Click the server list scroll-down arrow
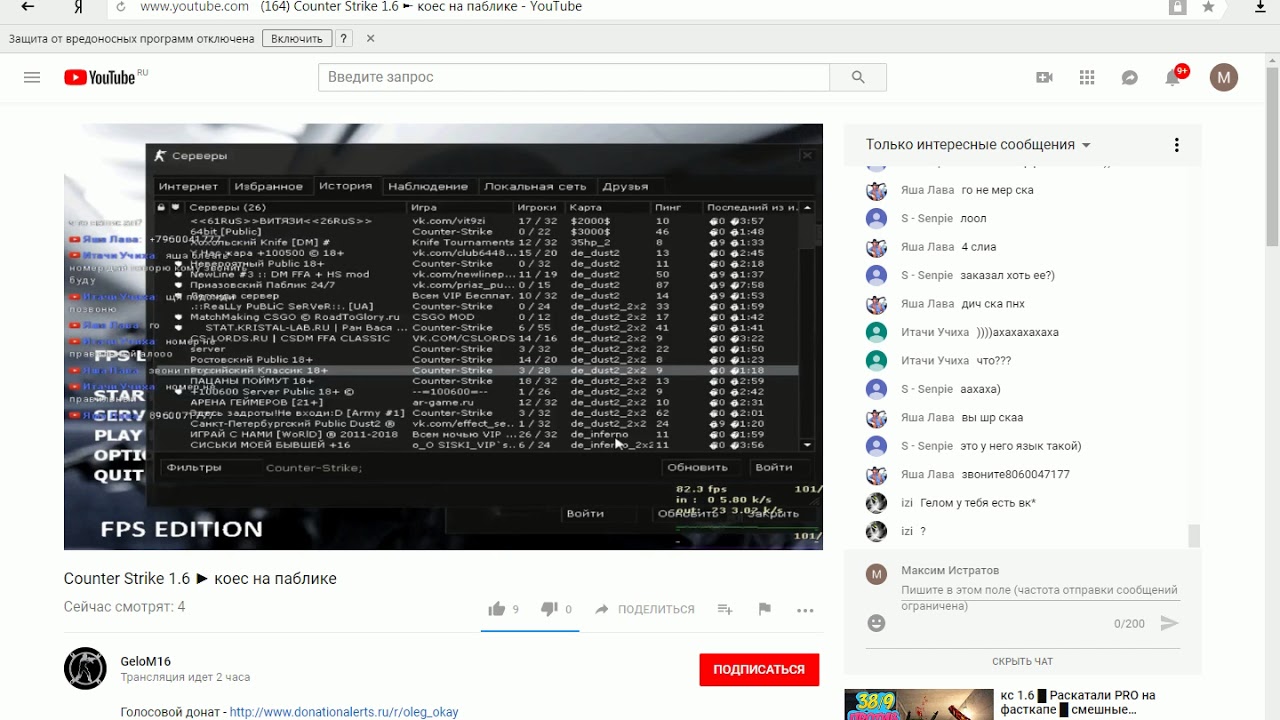This screenshot has width=1280, height=720. tap(808, 445)
